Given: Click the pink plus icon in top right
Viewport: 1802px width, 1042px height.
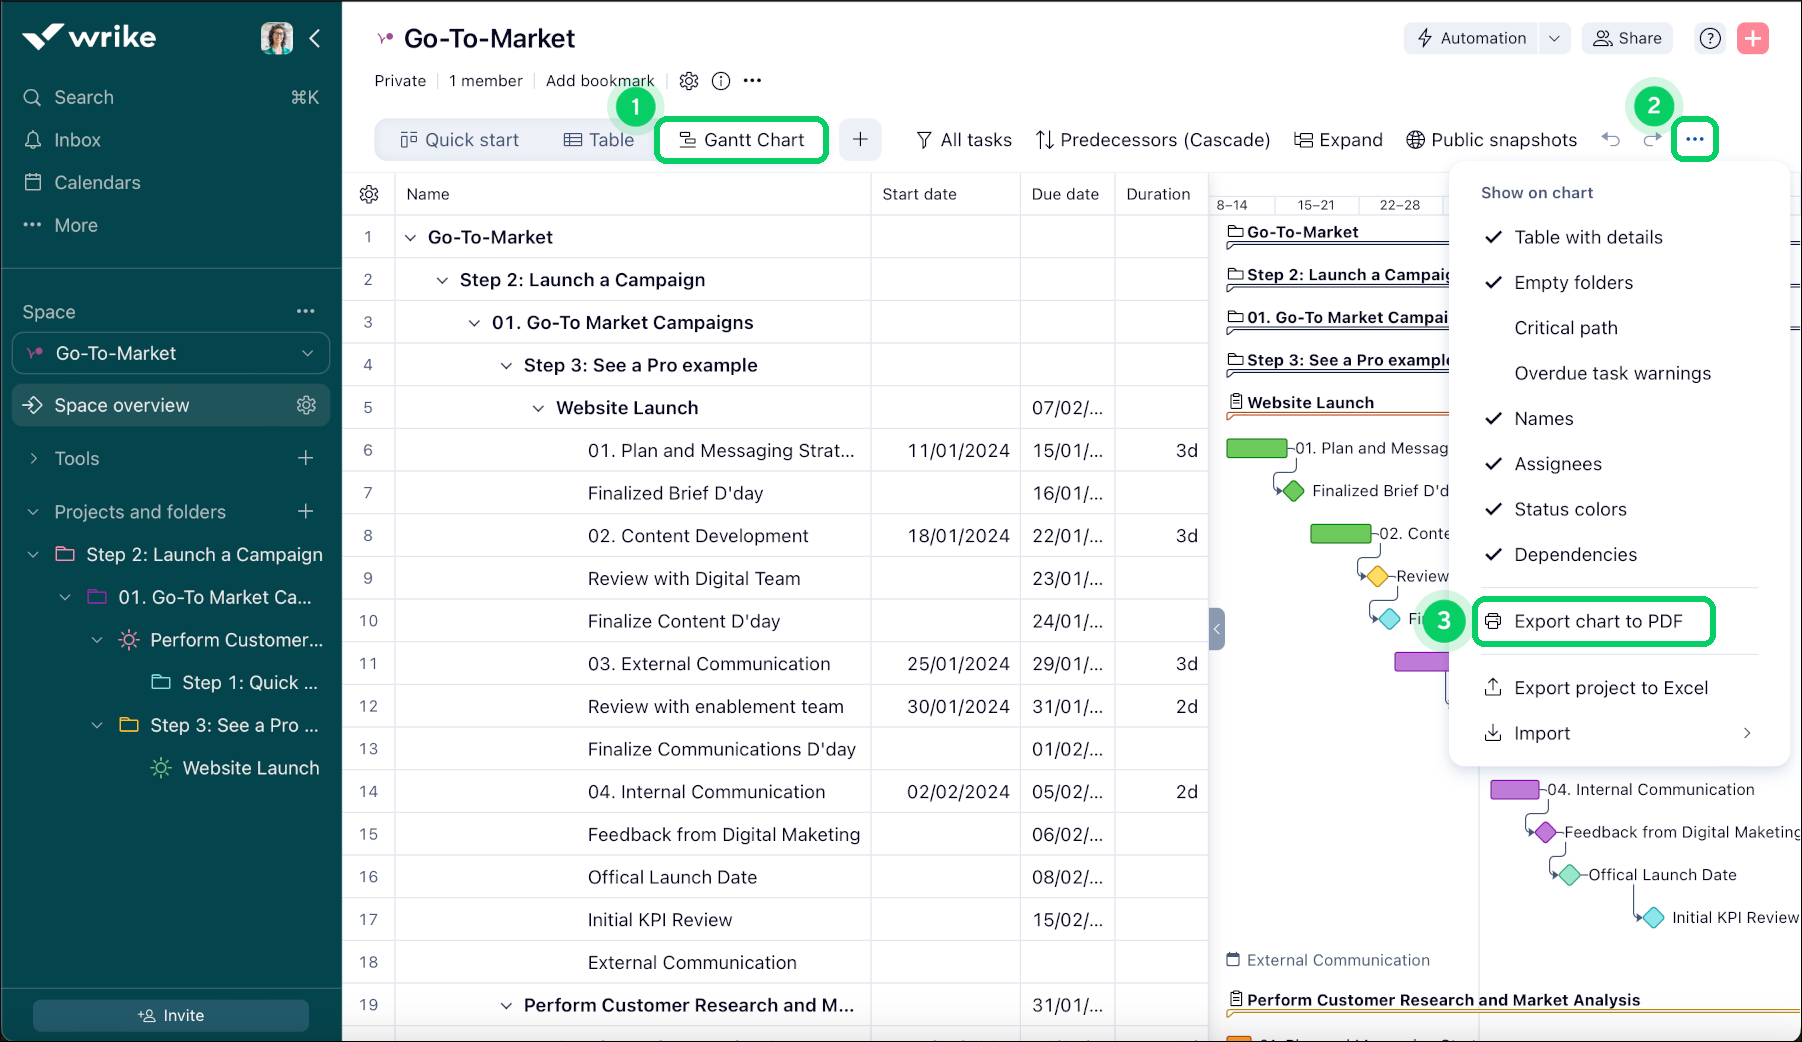Looking at the screenshot, I should pyautogui.click(x=1753, y=38).
